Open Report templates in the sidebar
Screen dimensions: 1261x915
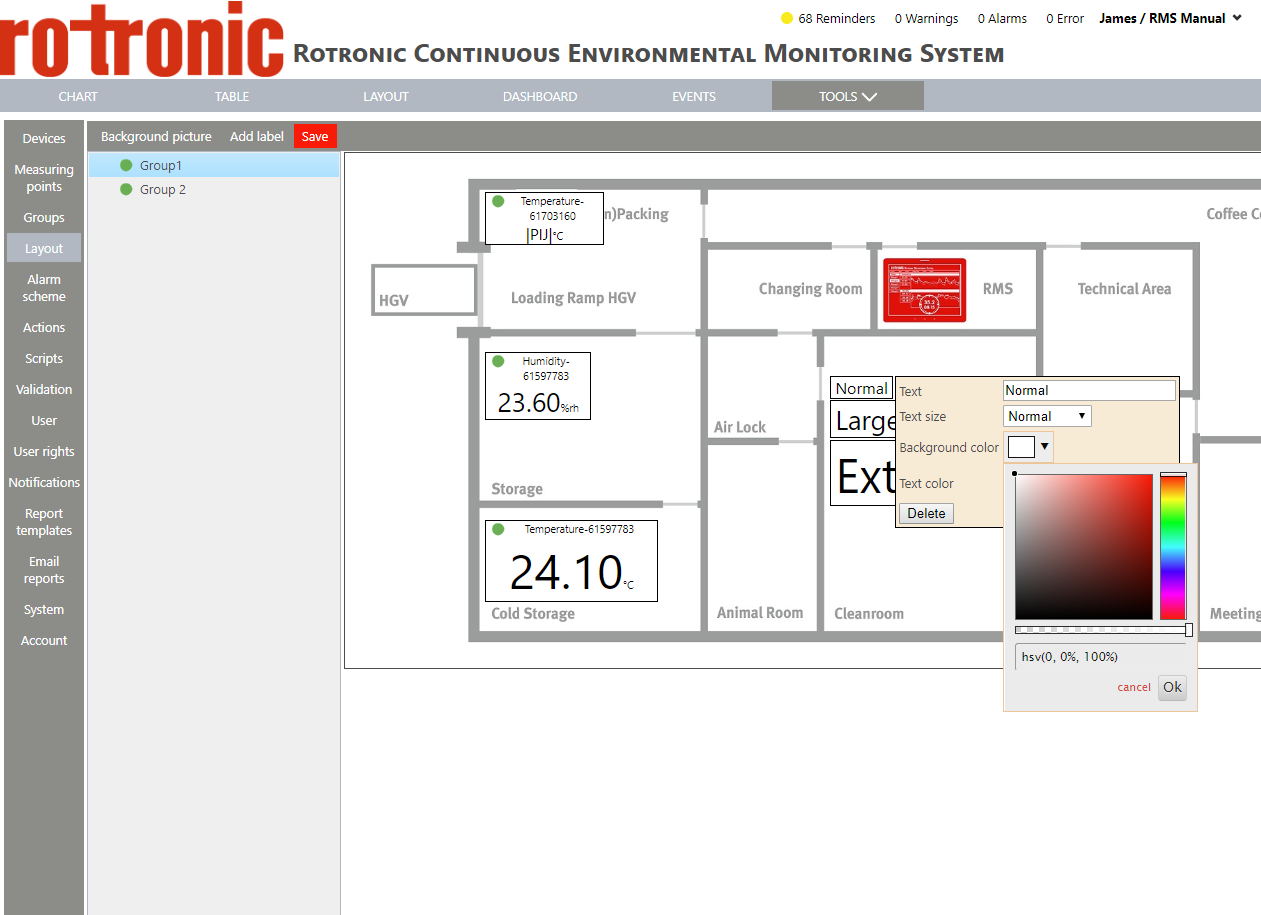[44, 522]
